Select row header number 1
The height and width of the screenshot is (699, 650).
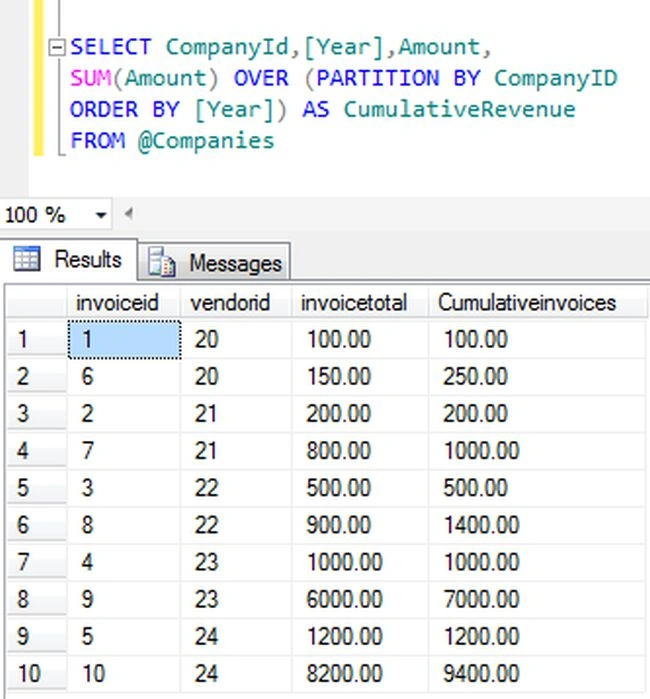click(x=37, y=339)
